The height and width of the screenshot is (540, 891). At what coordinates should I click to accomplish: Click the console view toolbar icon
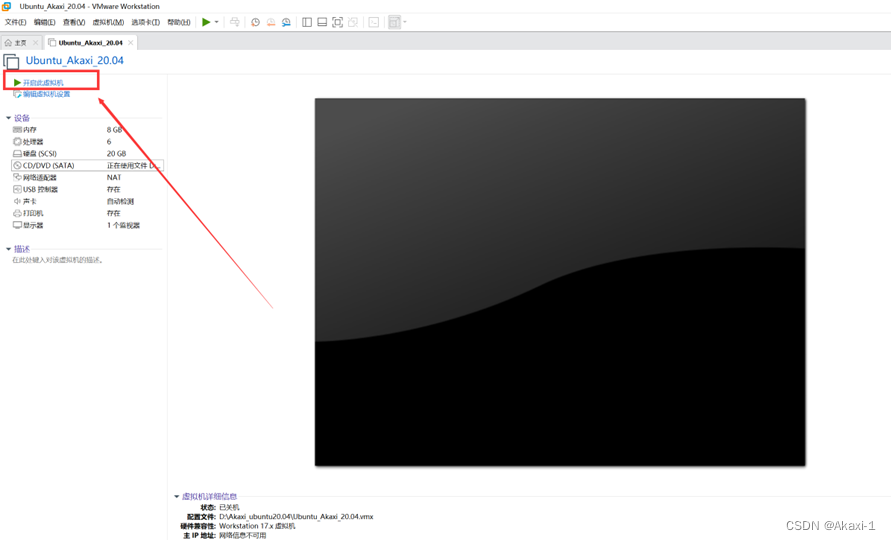[374, 22]
